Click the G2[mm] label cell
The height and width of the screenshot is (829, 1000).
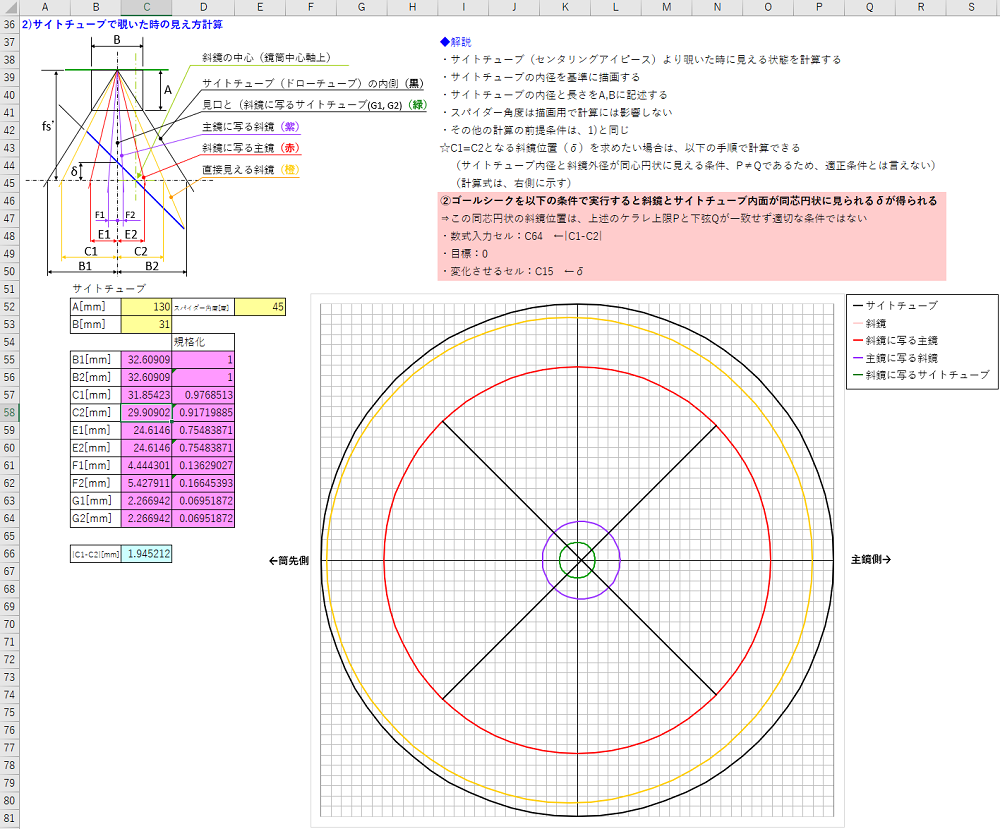click(x=96, y=518)
